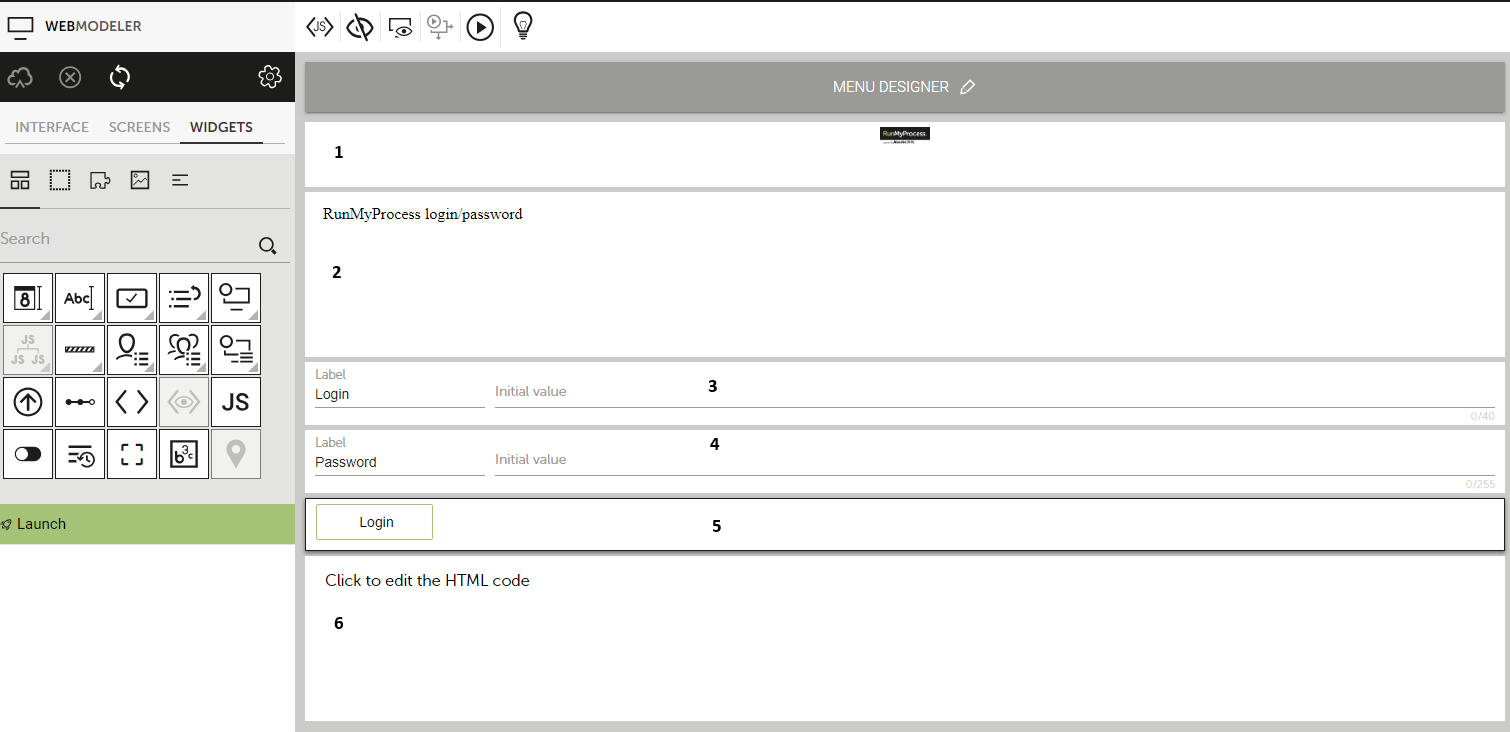The height and width of the screenshot is (732, 1510).
Task: Select the fullscreen widget icon
Action: [x=131, y=453]
